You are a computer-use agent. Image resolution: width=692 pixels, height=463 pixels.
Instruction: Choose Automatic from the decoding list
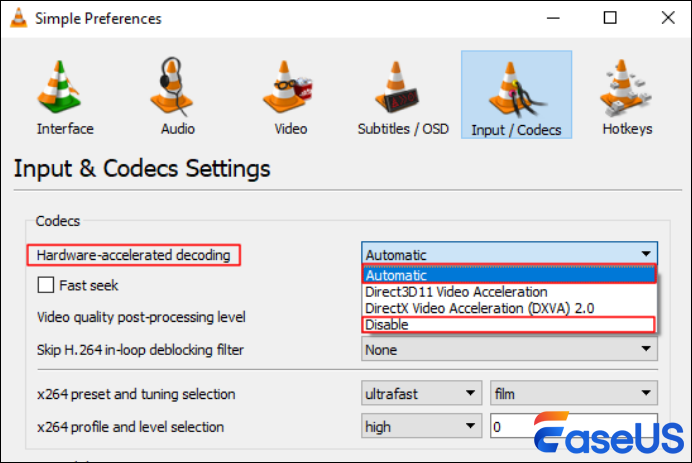tap(508, 275)
